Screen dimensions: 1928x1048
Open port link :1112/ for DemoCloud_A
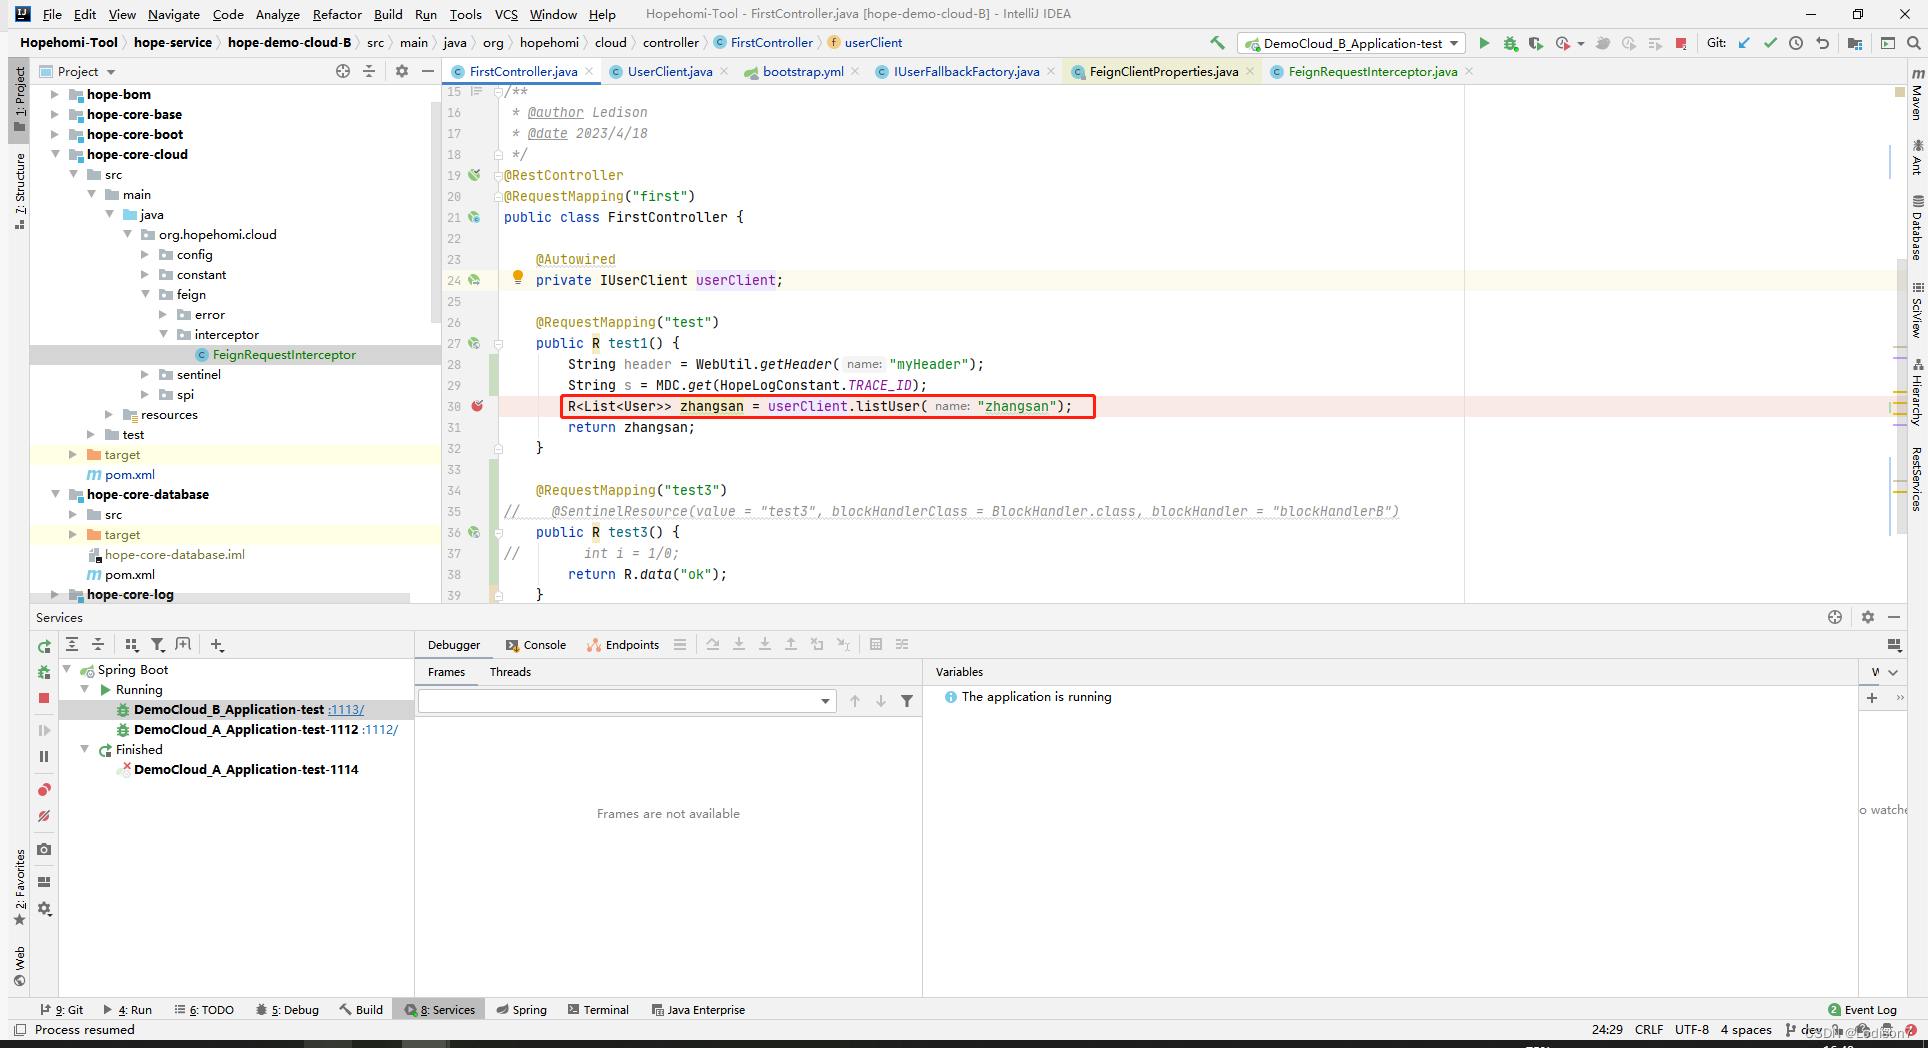click(380, 729)
